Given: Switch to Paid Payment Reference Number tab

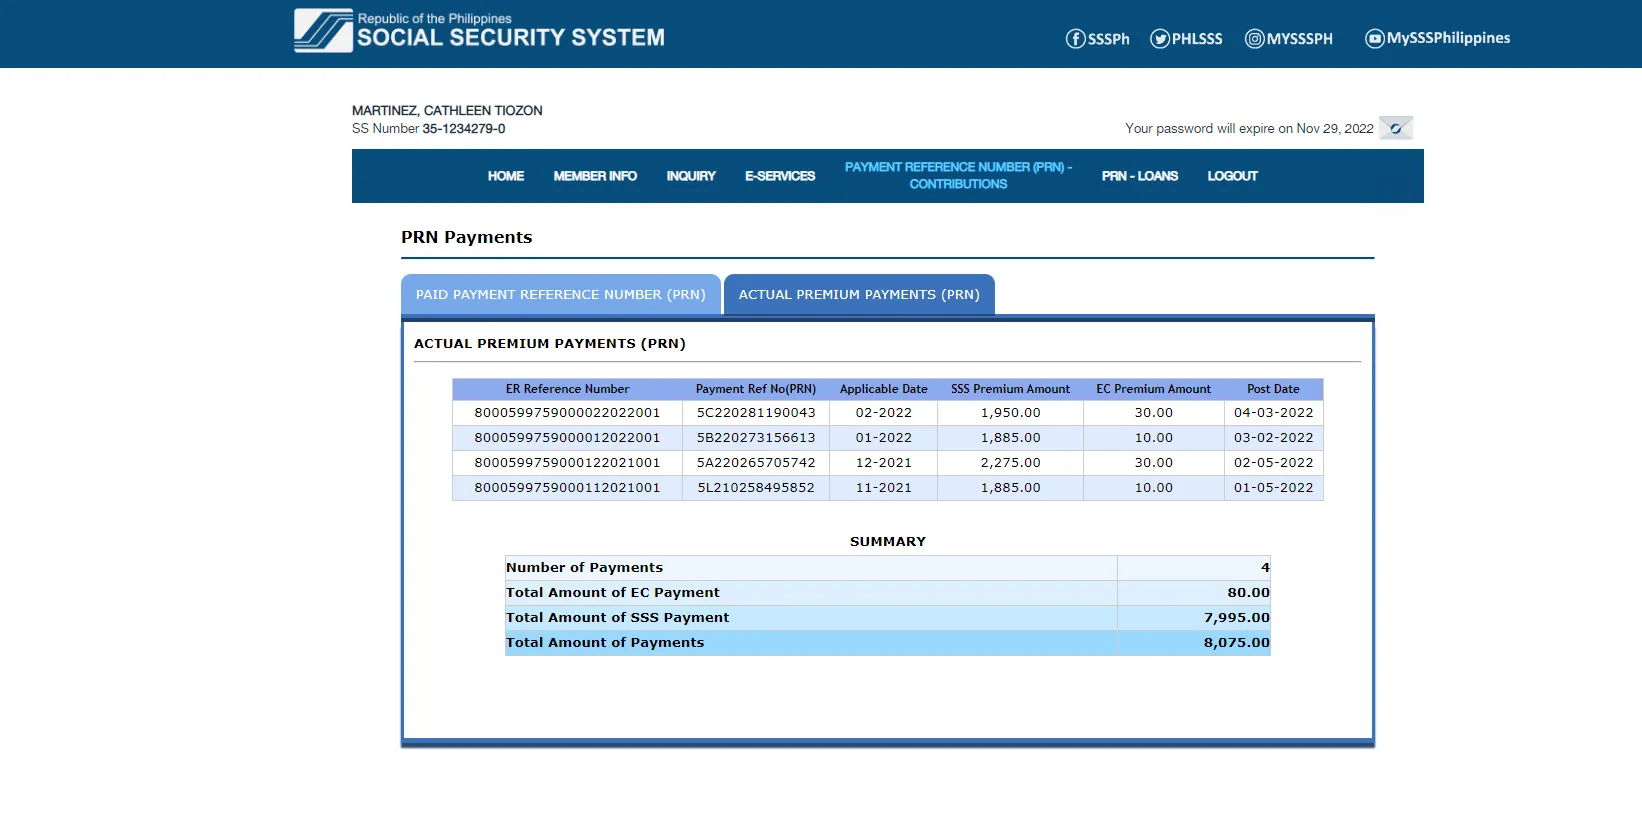Looking at the screenshot, I should [560, 295].
